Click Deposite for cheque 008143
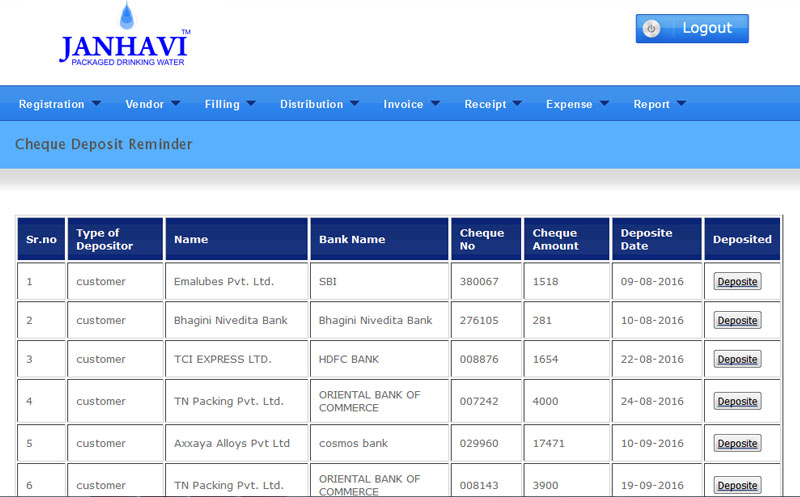 (737, 485)
